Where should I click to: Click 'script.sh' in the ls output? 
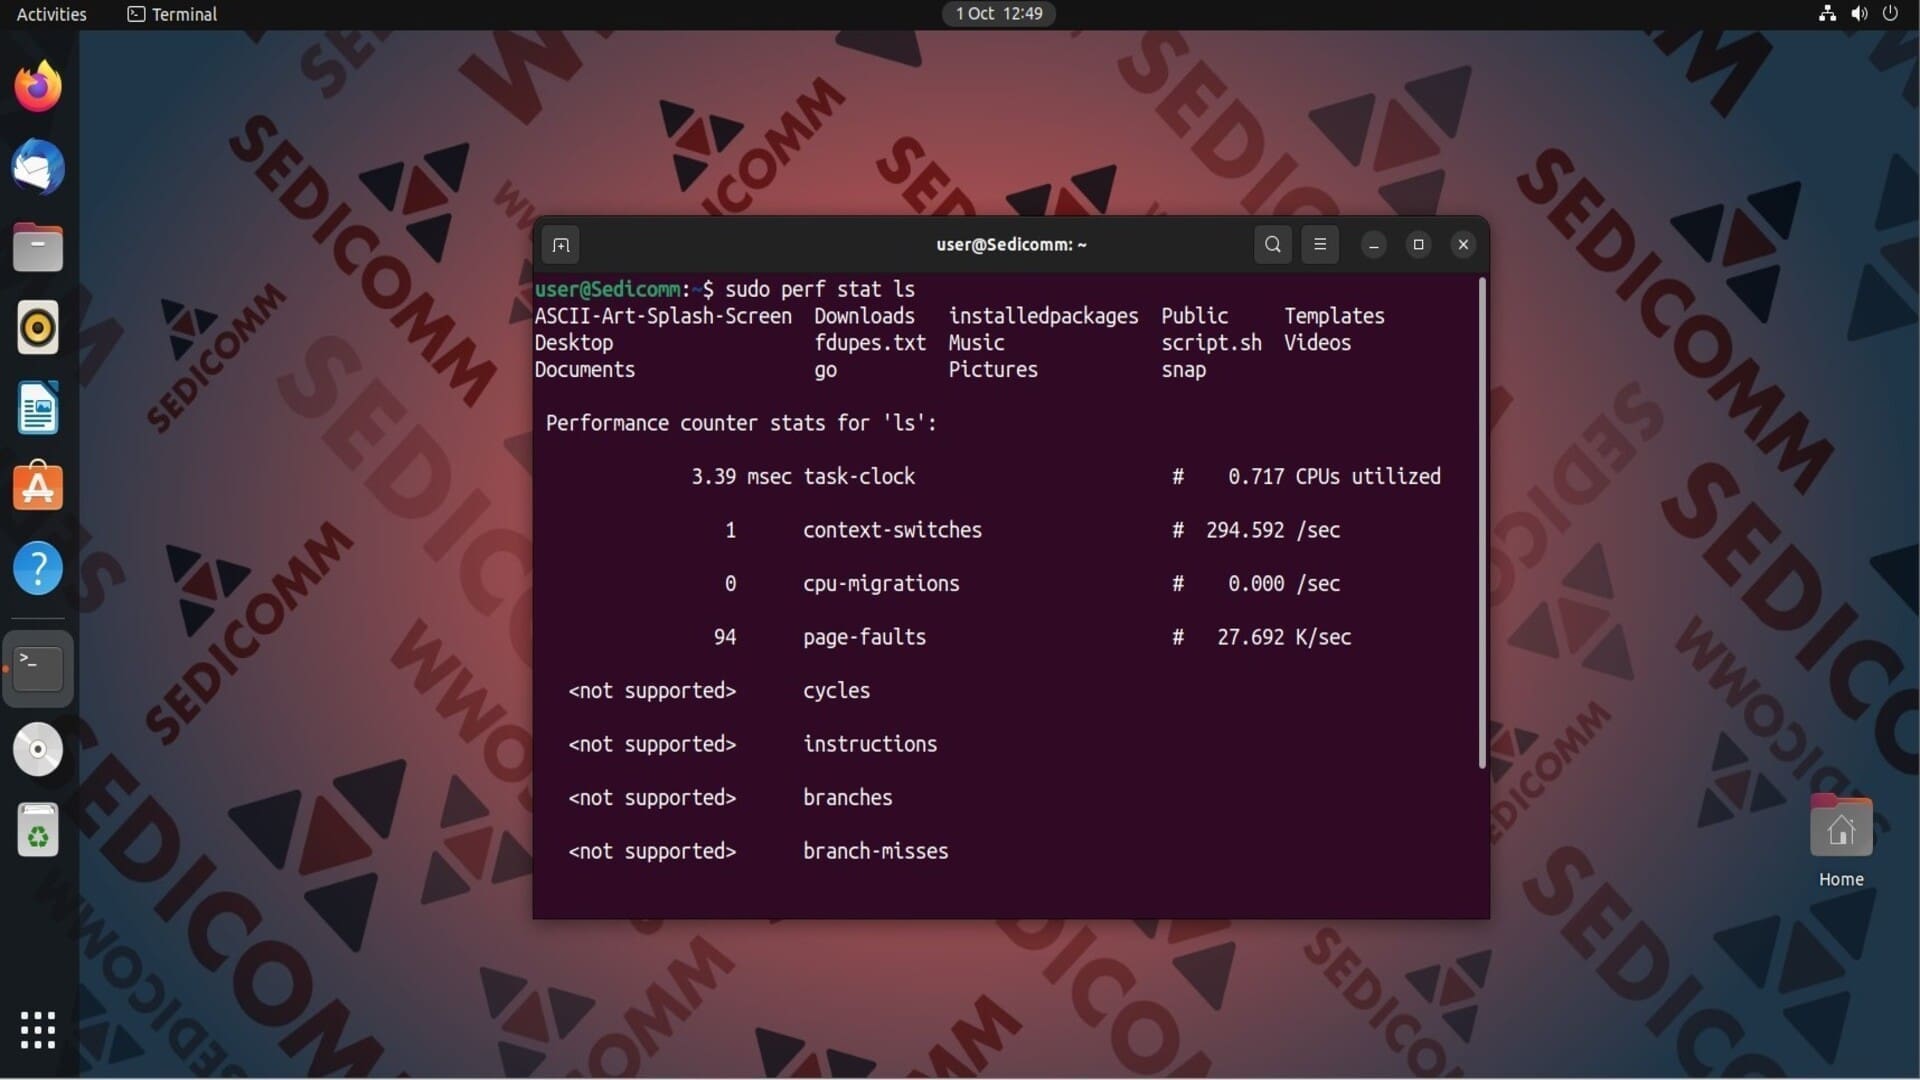pos(1211,343)
